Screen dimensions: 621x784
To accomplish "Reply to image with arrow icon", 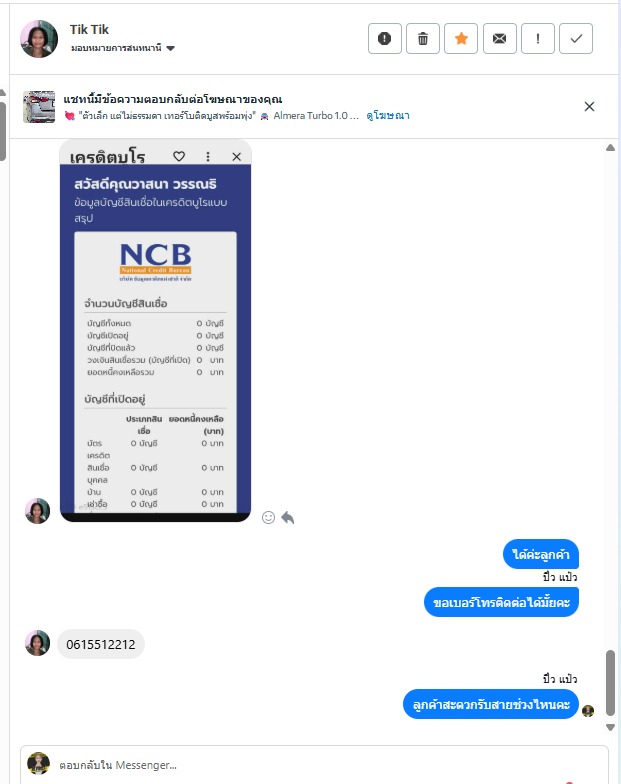I will (288, 518).
